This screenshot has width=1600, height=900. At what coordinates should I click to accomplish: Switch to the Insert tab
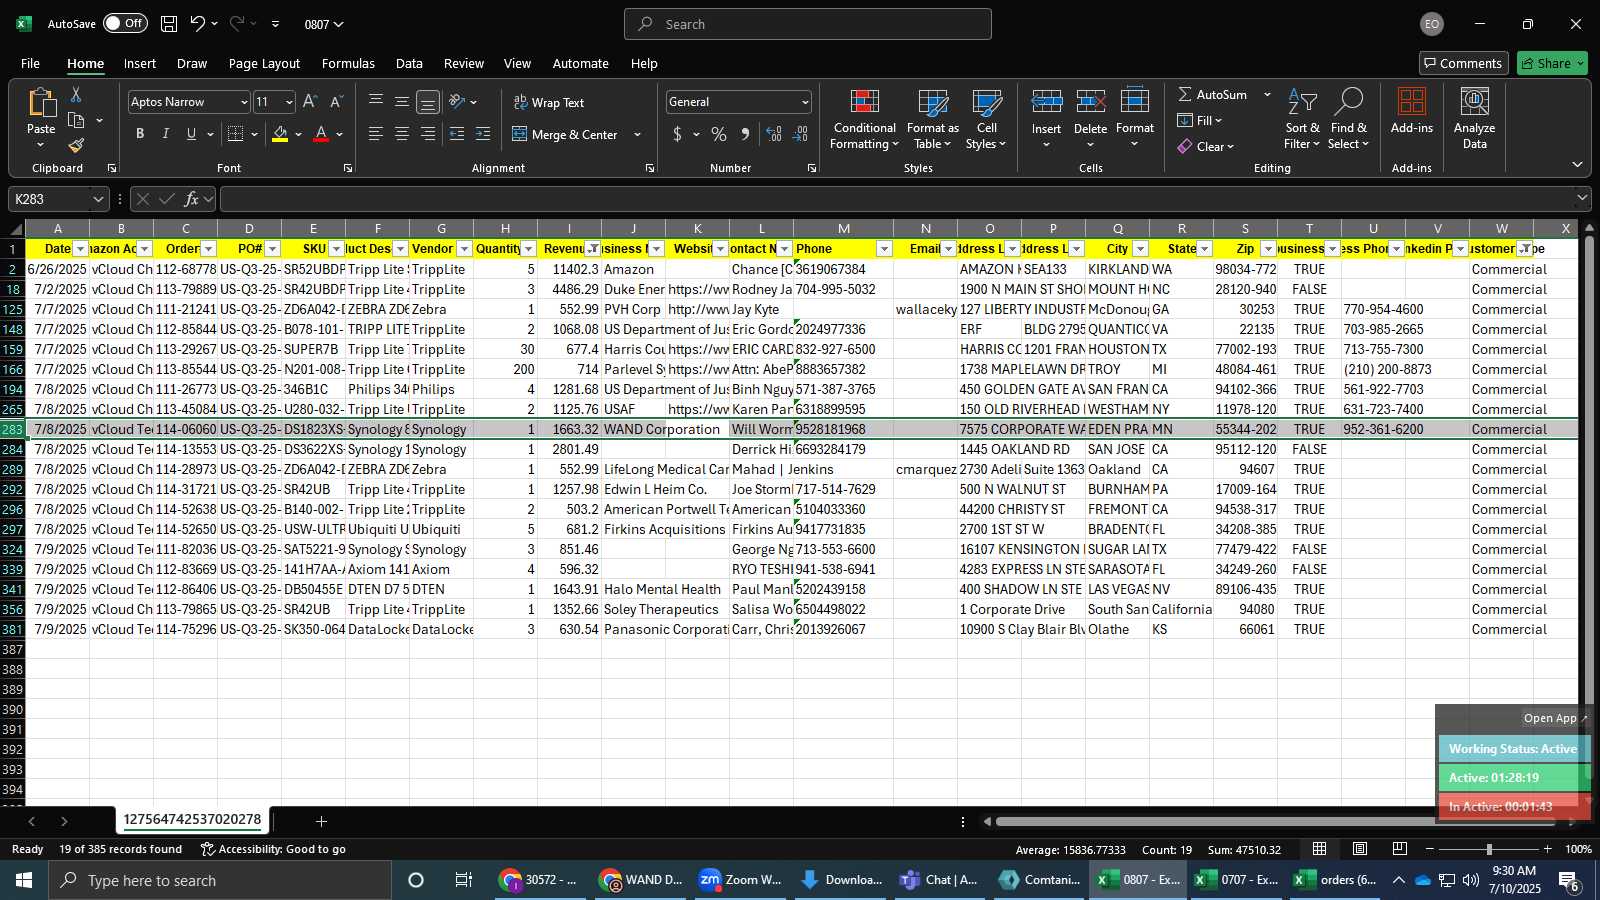click(140, 63)
